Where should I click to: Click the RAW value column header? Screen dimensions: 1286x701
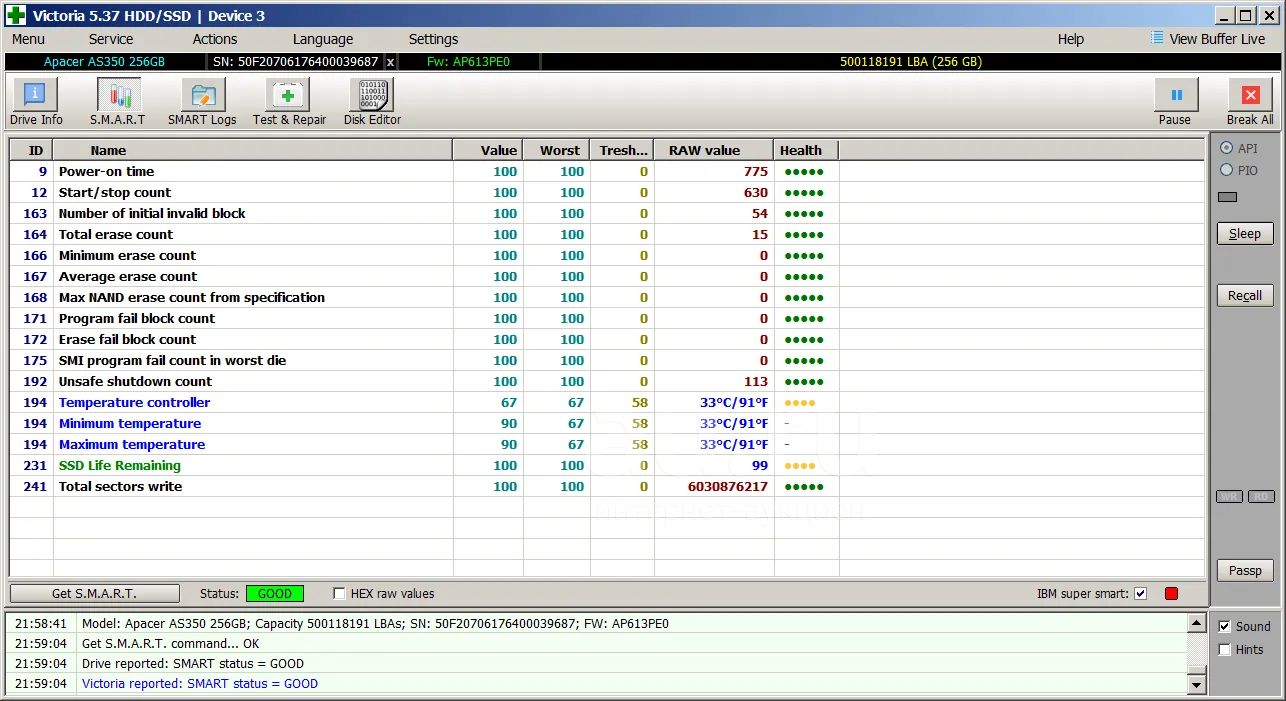point(714,150)
